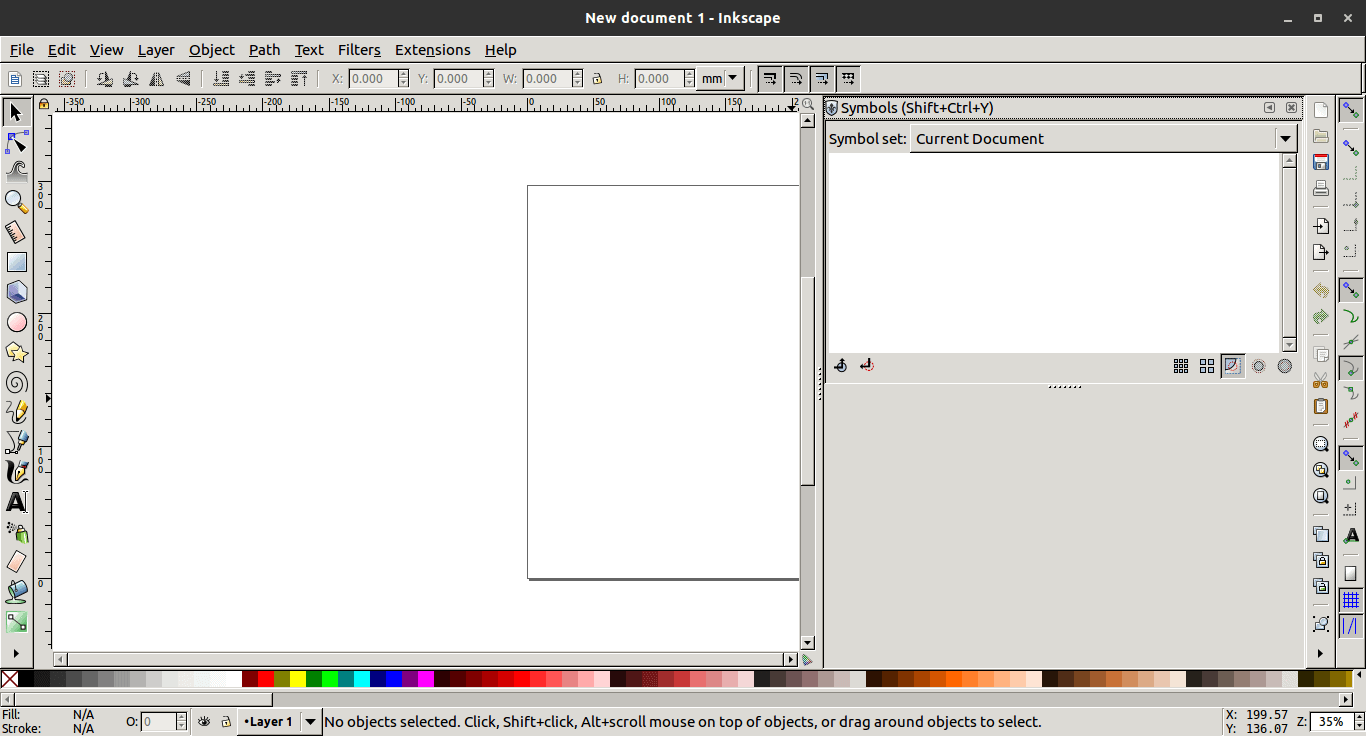Open the Spiral tool
This screenshot has height=736, width=1366.
click(x=17, y=382)
